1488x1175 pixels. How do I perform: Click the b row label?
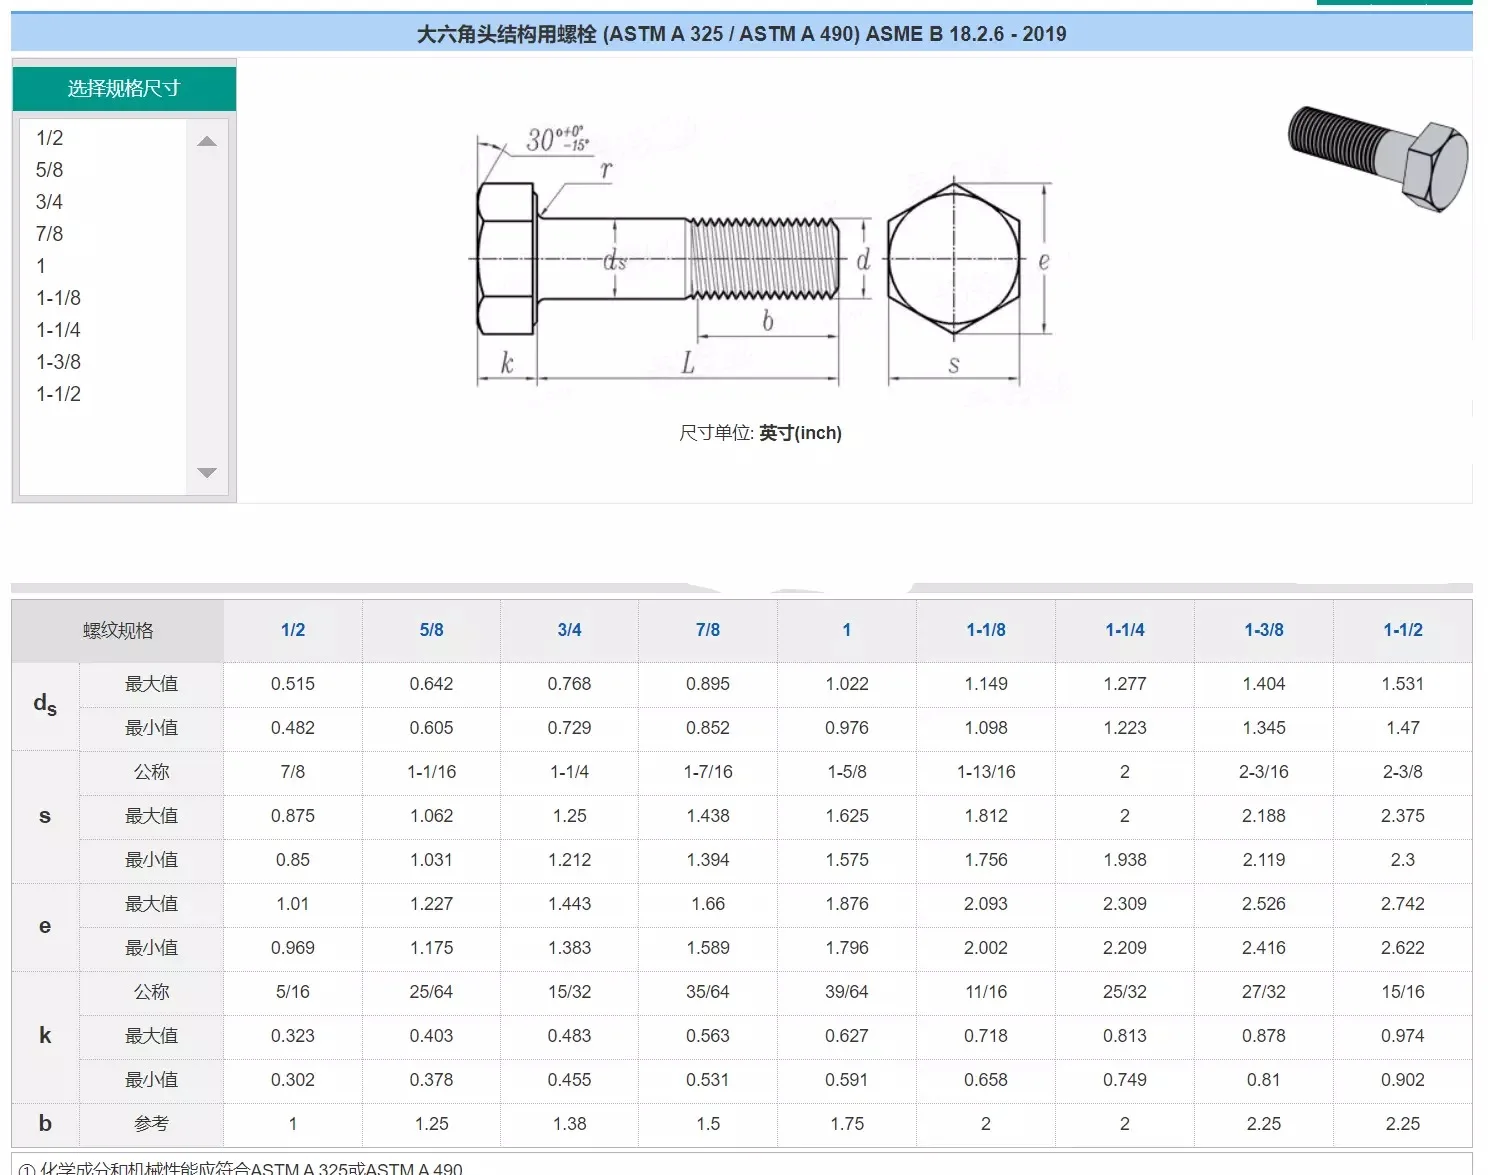click(x=45, y=1124)
